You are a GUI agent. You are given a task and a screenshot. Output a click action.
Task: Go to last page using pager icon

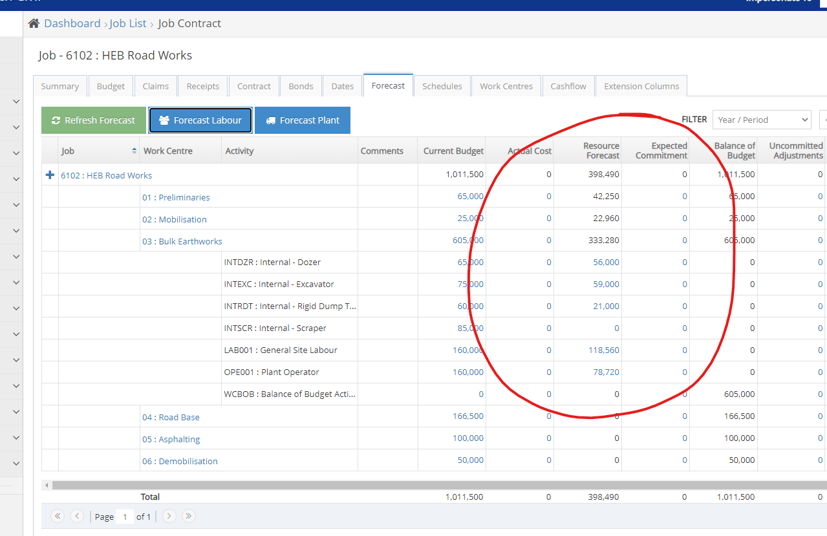tap(188, 516)
